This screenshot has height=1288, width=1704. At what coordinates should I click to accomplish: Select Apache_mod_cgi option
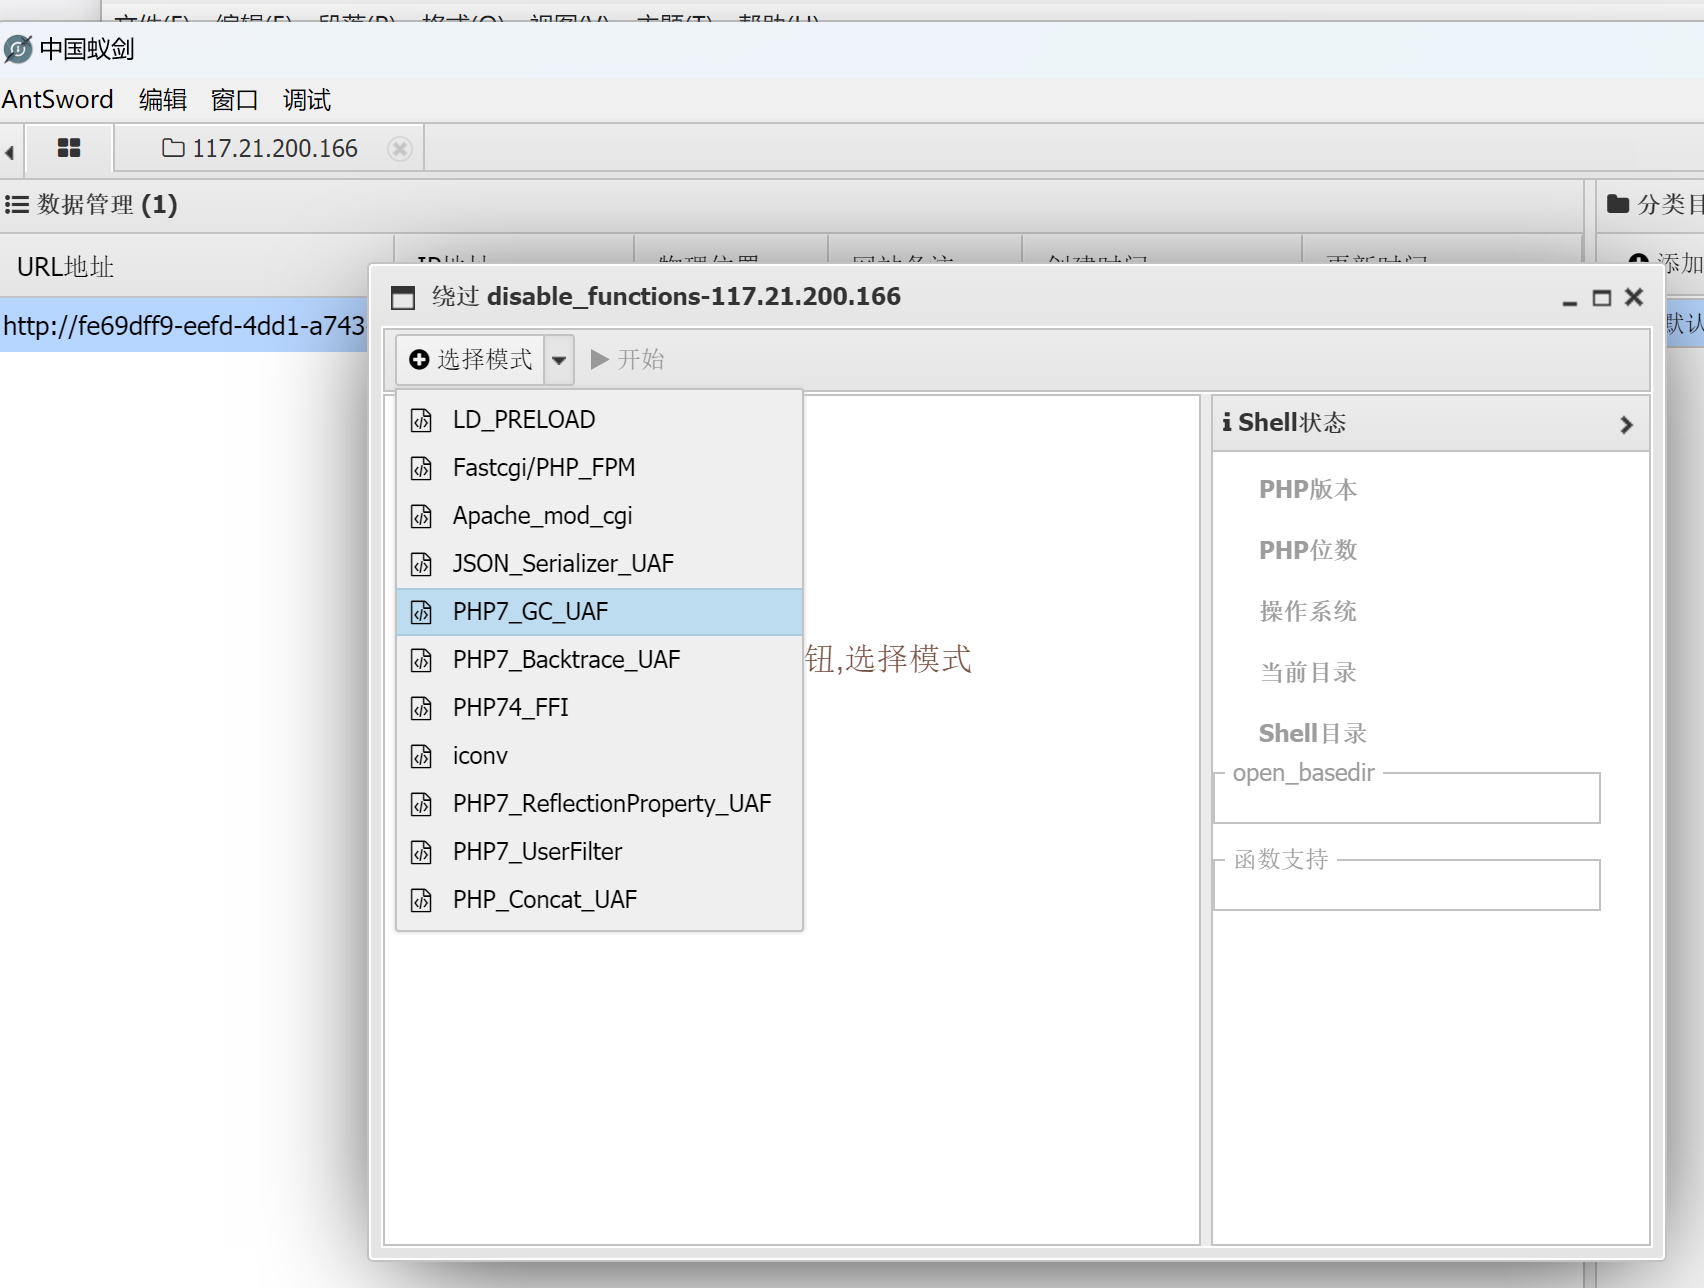(599, 515)
